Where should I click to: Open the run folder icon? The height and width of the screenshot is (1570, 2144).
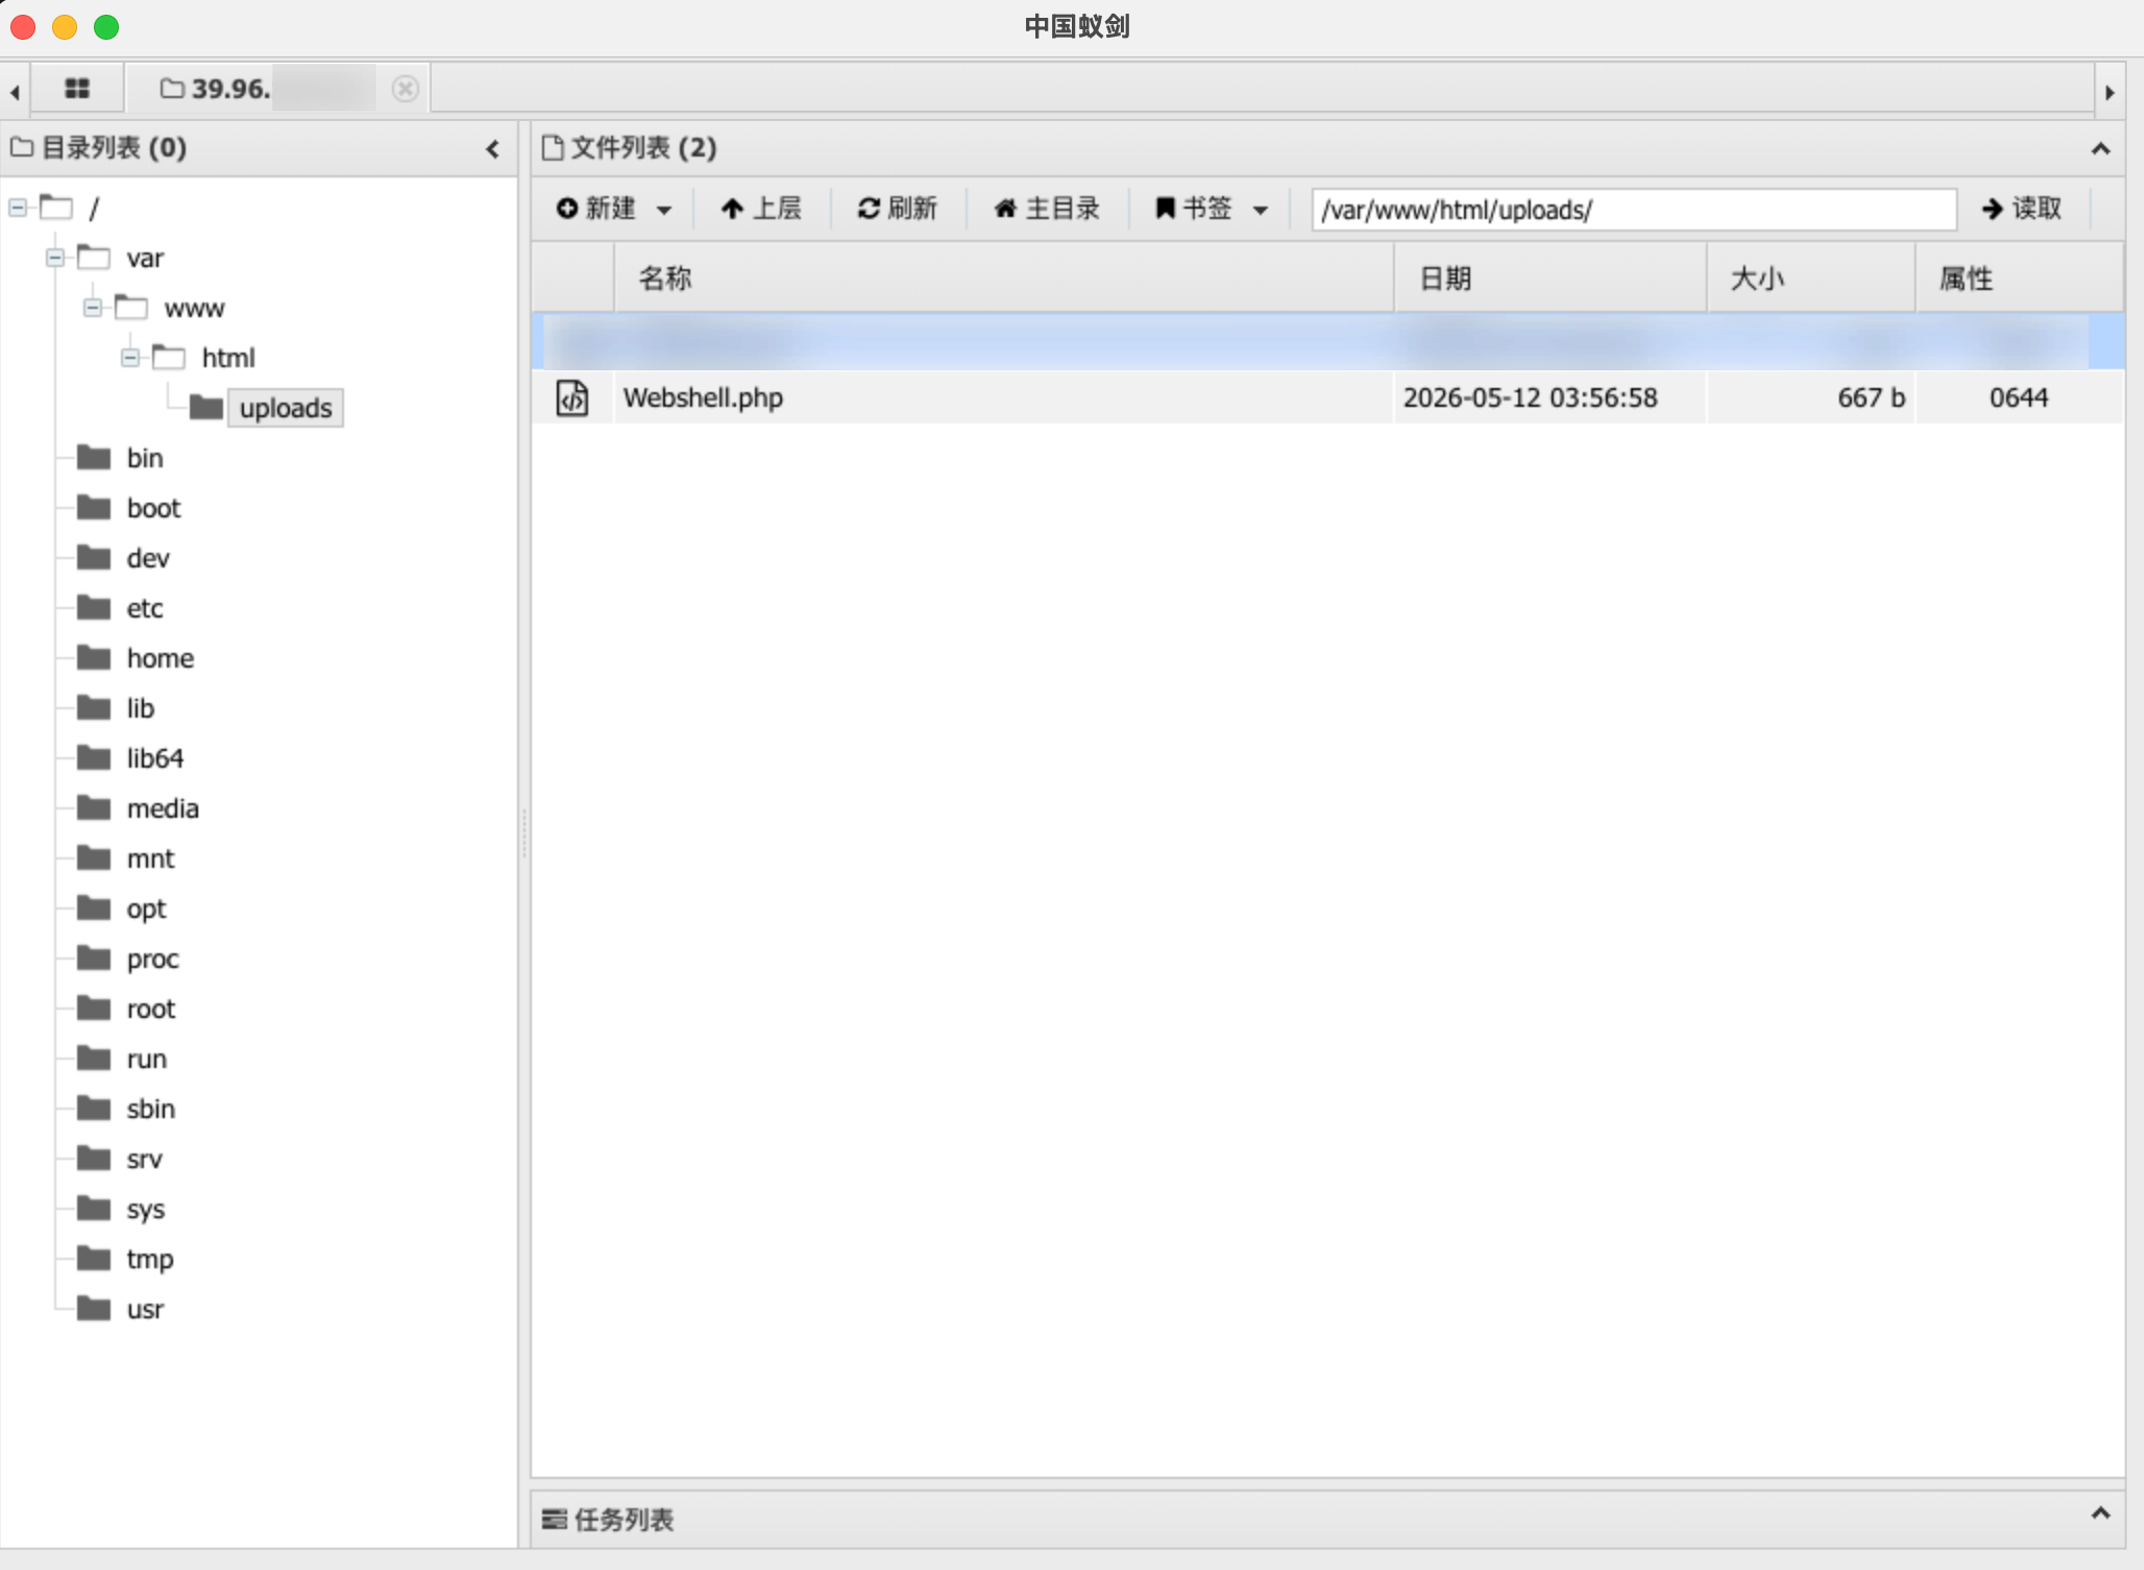coord(94,1058)
